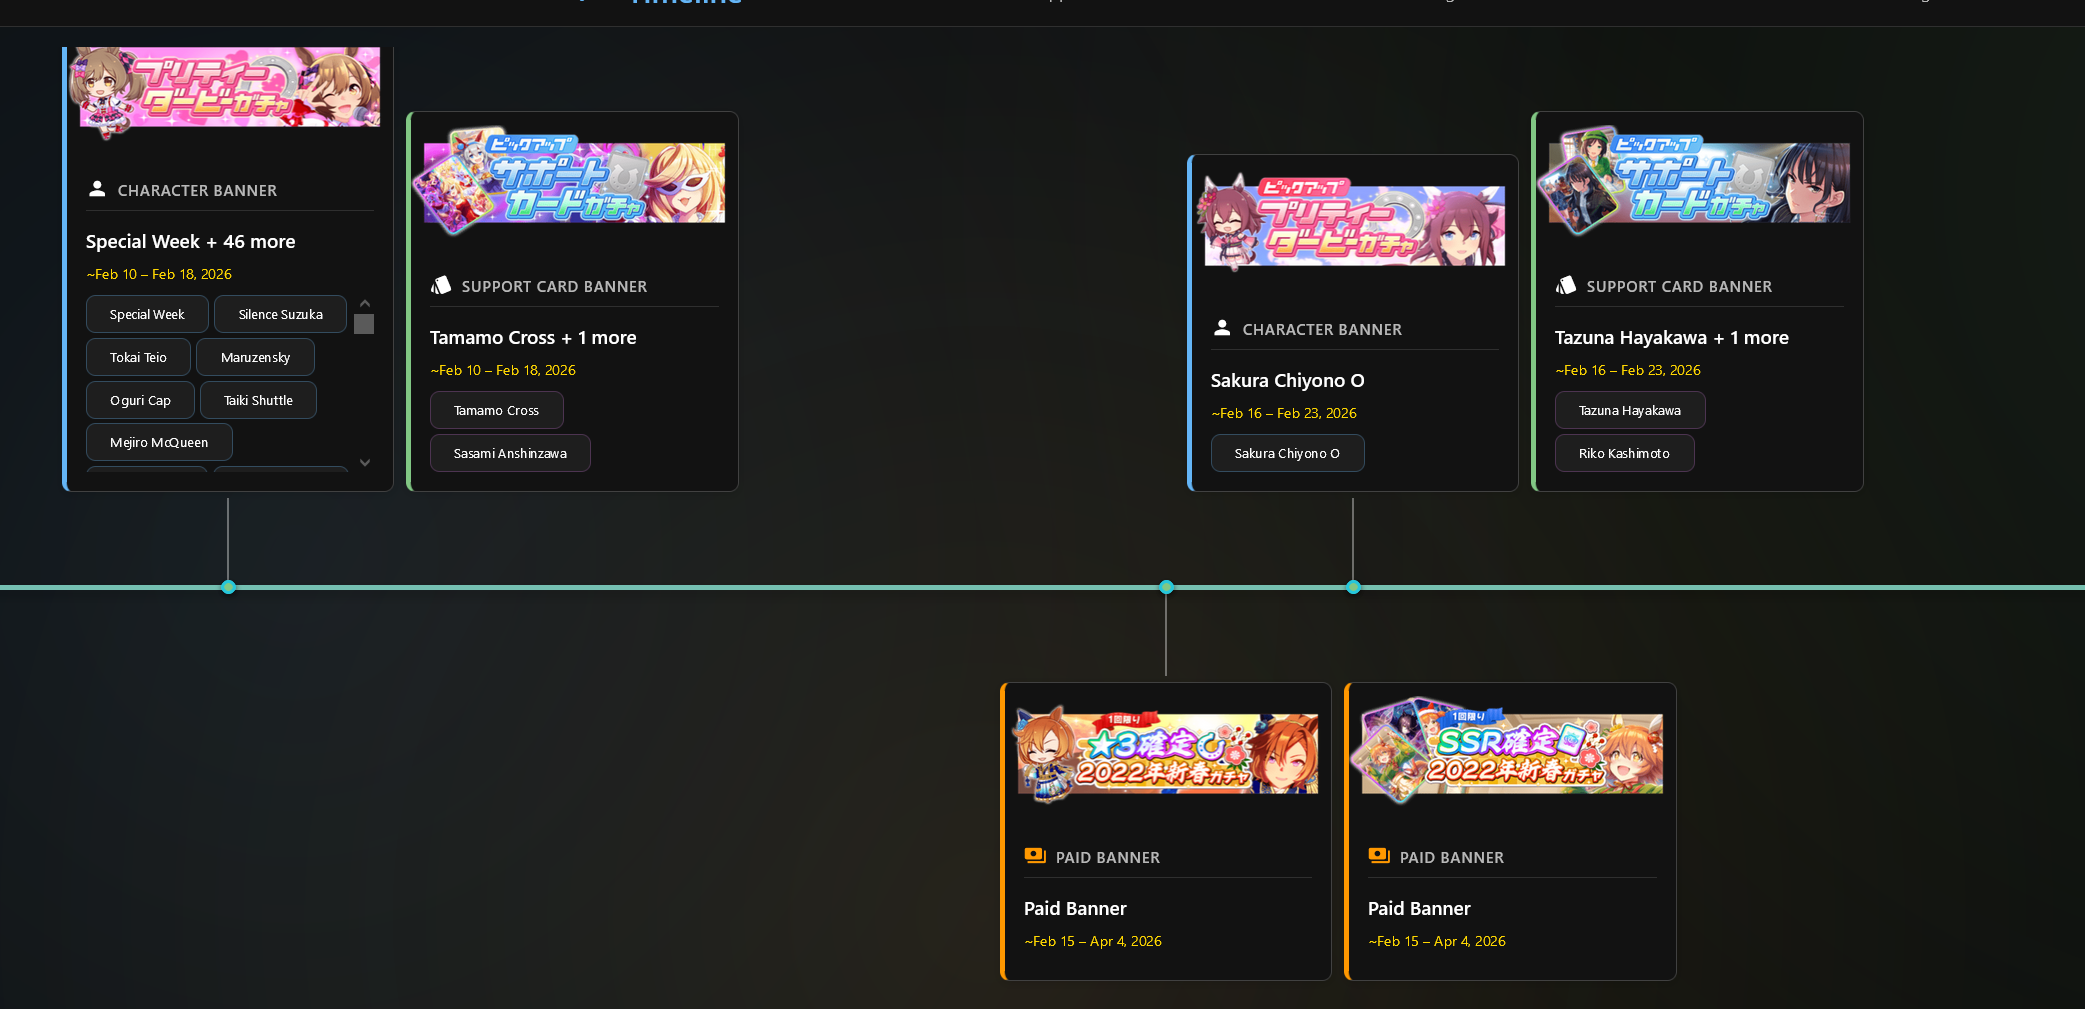
Task: Click the Feb 16 – Feb 23 date under Sakura Chiyono O
Action: click(x=1284, y=413)
